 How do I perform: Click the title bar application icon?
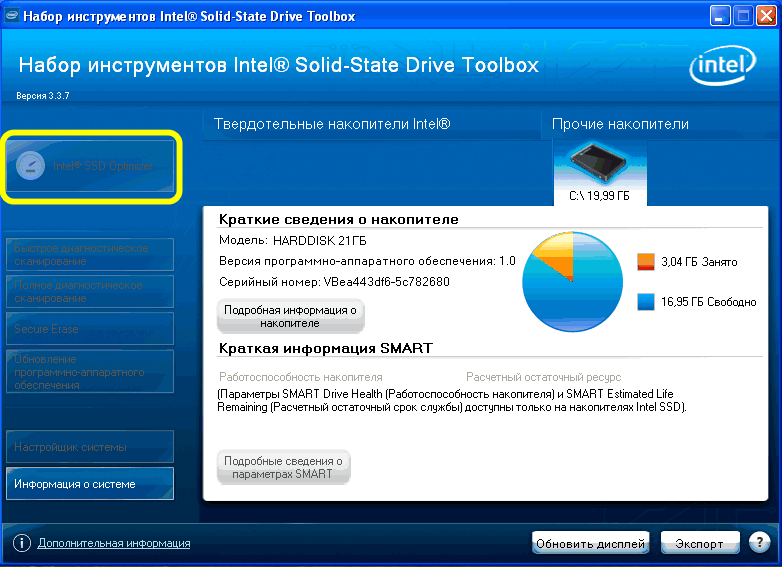pyautogui.click(x=11, y=16)
